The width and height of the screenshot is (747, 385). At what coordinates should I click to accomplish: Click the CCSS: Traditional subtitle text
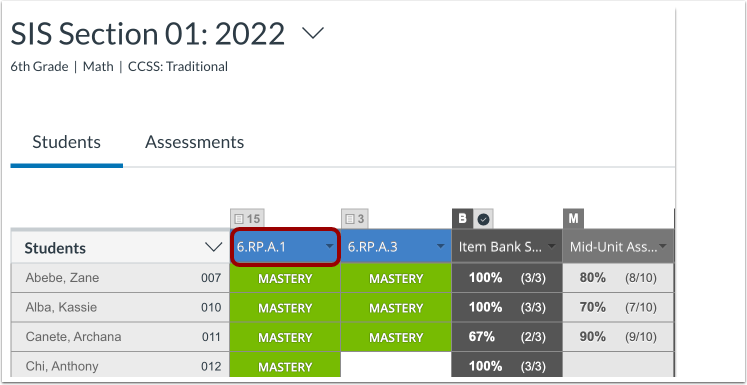click(178, 66)
